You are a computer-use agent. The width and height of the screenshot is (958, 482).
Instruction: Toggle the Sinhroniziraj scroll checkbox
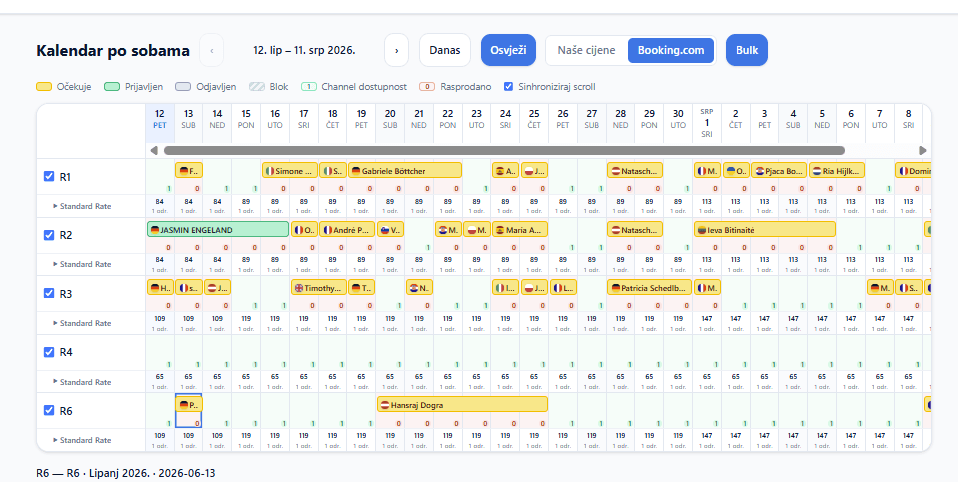coord(508,87)
